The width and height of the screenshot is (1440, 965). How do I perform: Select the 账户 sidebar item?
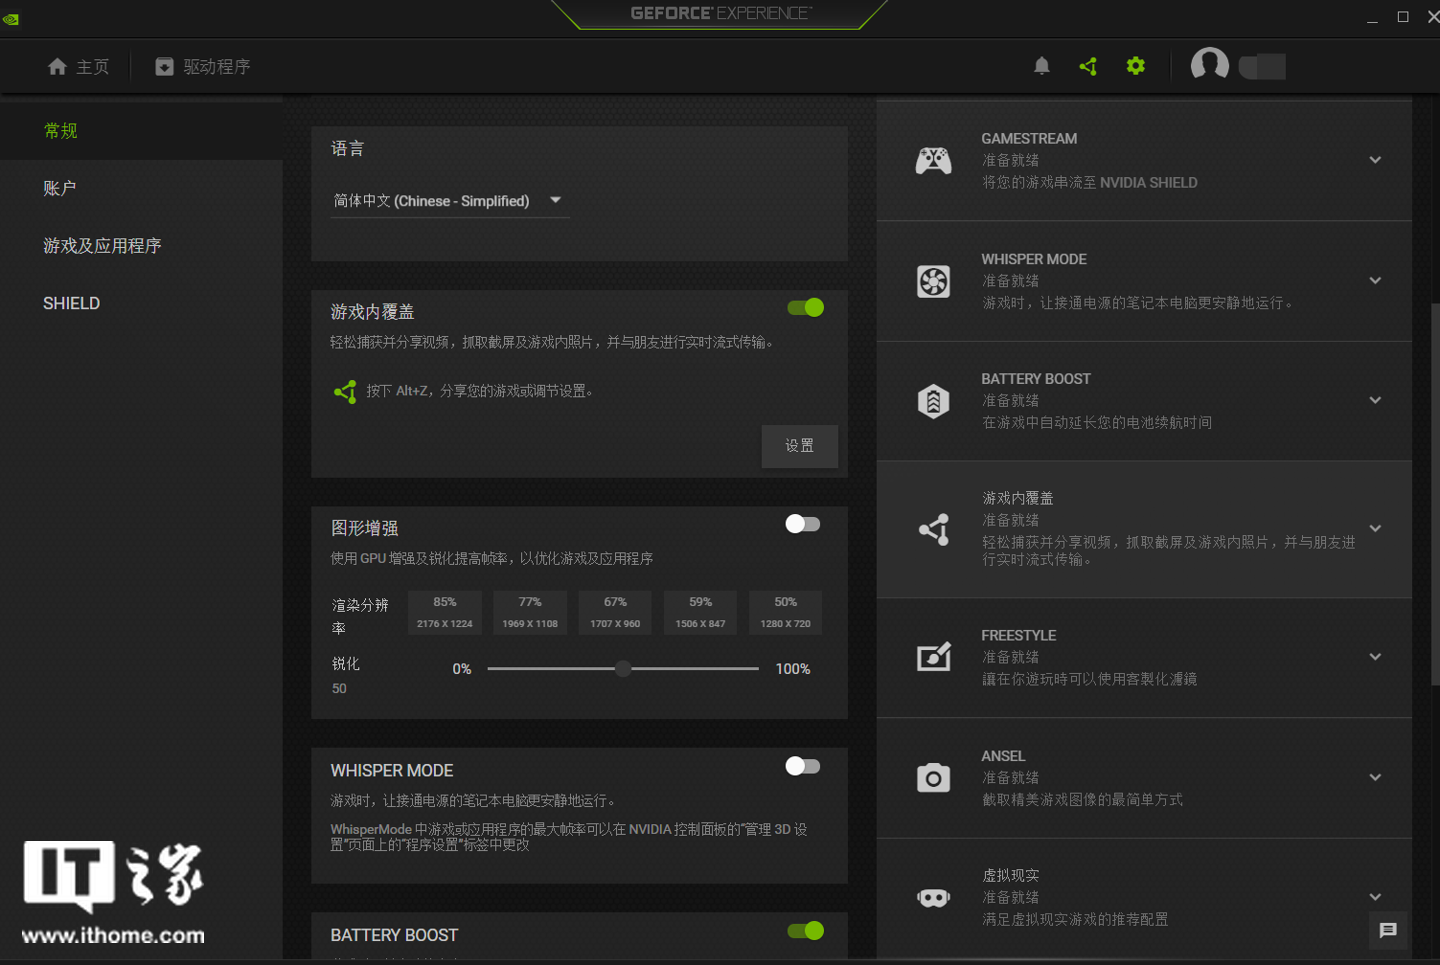tap(141, 188)
